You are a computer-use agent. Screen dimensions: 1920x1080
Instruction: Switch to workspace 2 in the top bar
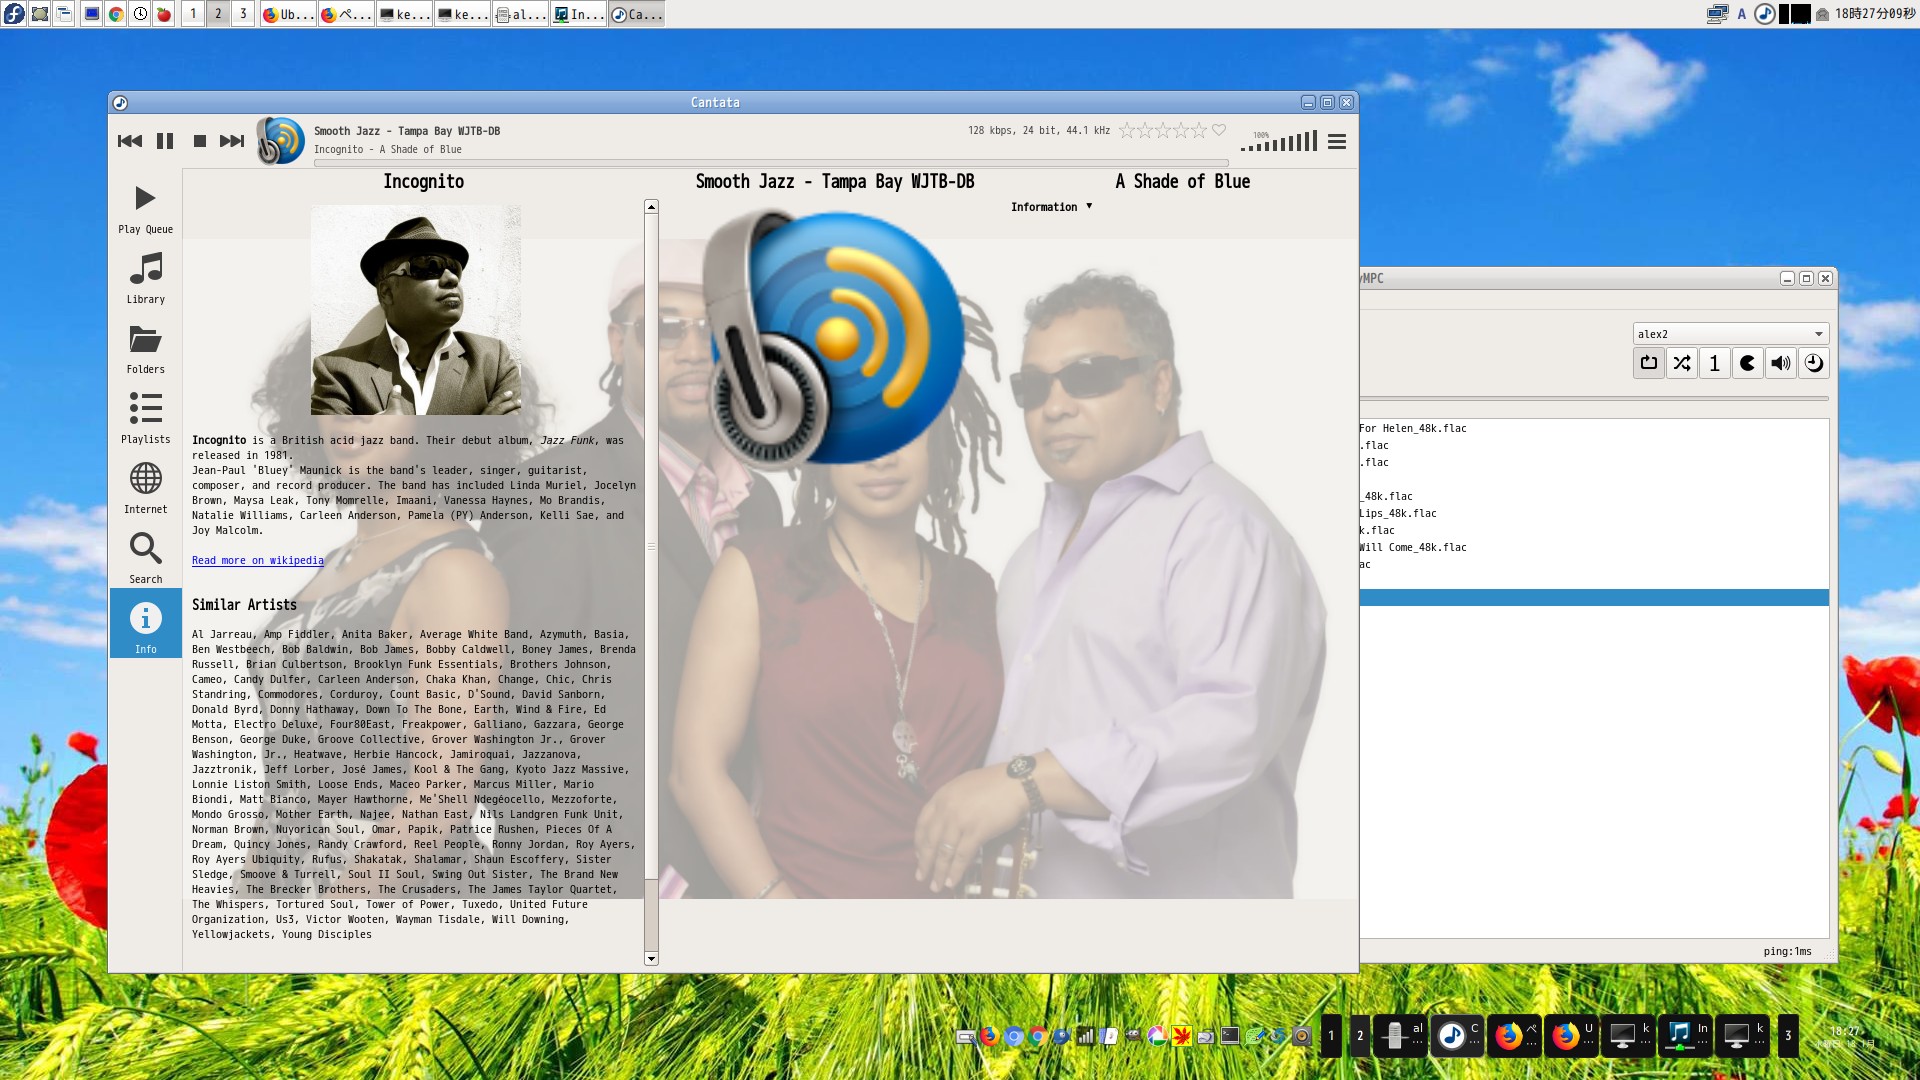[217, 15]
